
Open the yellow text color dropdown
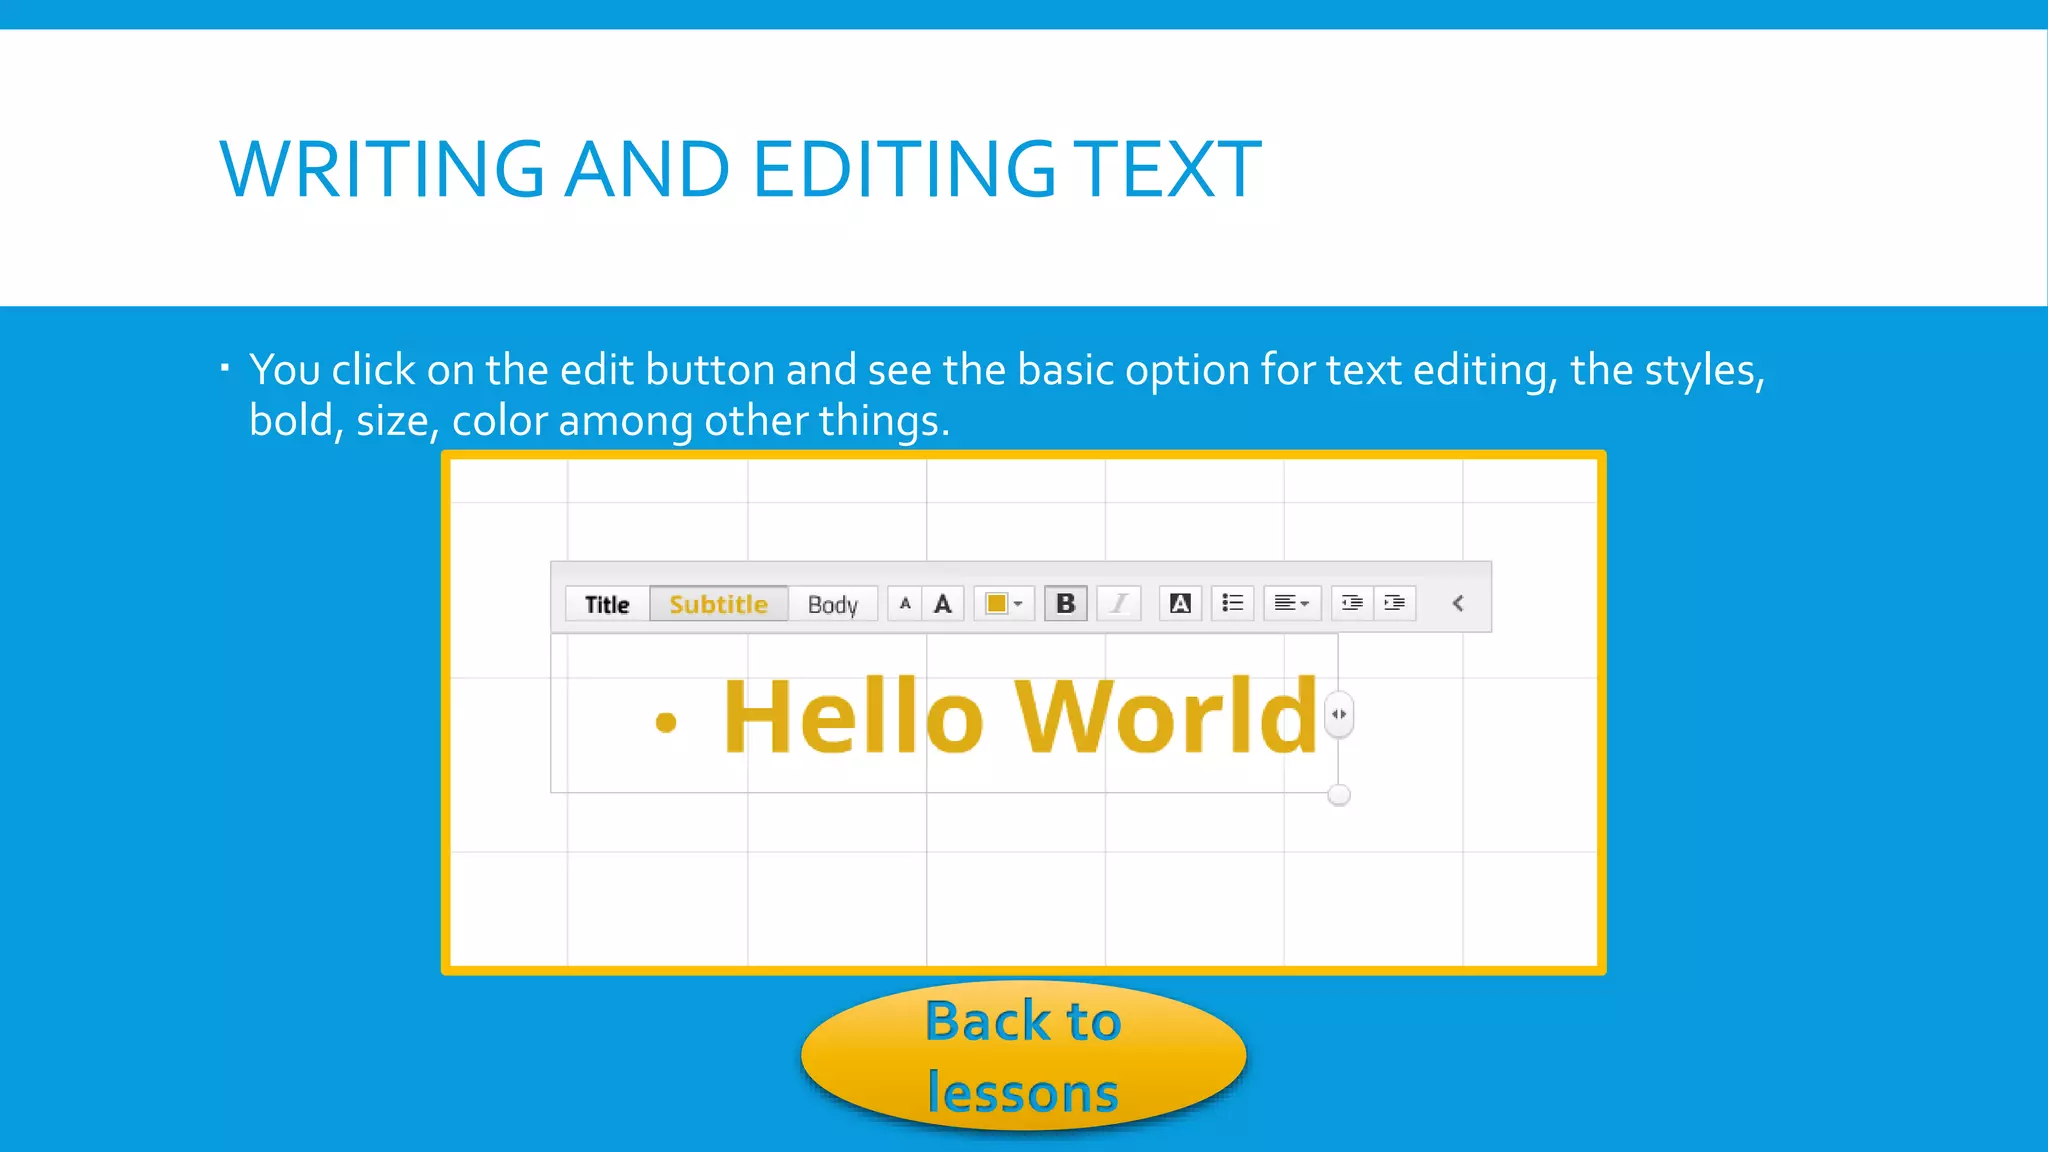pyautogui.click(x=1004, y=604)
